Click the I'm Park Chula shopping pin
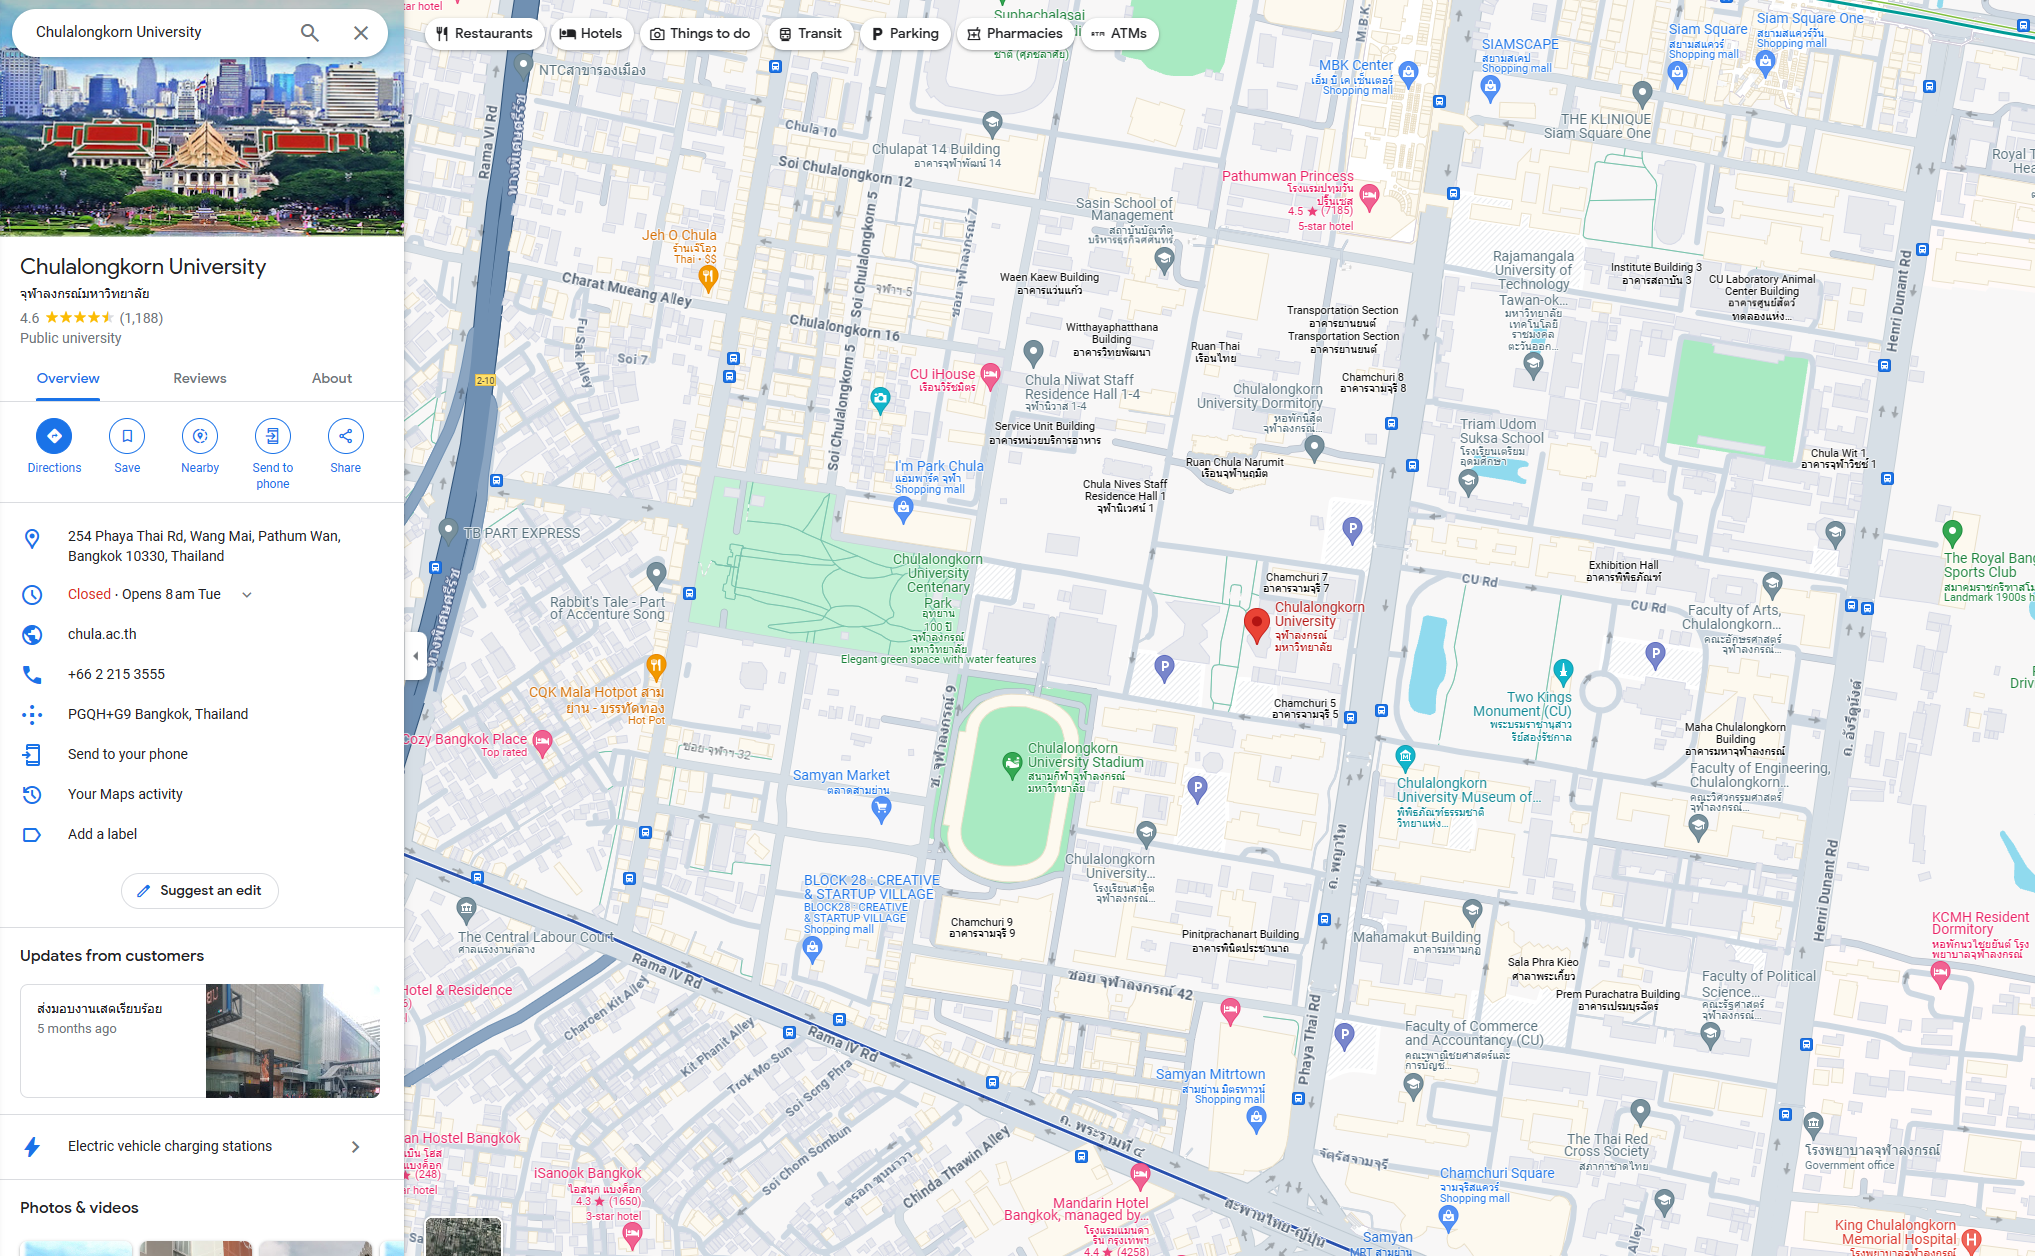 (904, 510)
